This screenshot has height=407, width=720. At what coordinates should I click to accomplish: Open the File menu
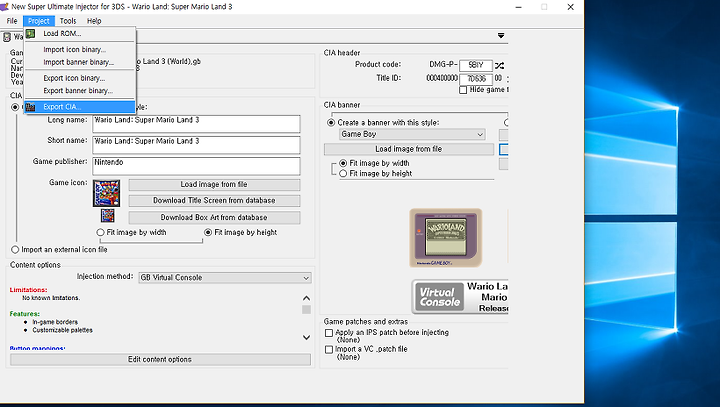pyautogui.click(x=12, y=21)
